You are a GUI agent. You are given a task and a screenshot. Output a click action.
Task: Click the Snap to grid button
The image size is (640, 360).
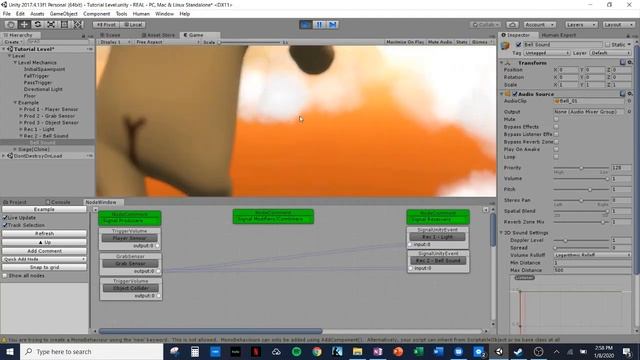pos(44,267)
